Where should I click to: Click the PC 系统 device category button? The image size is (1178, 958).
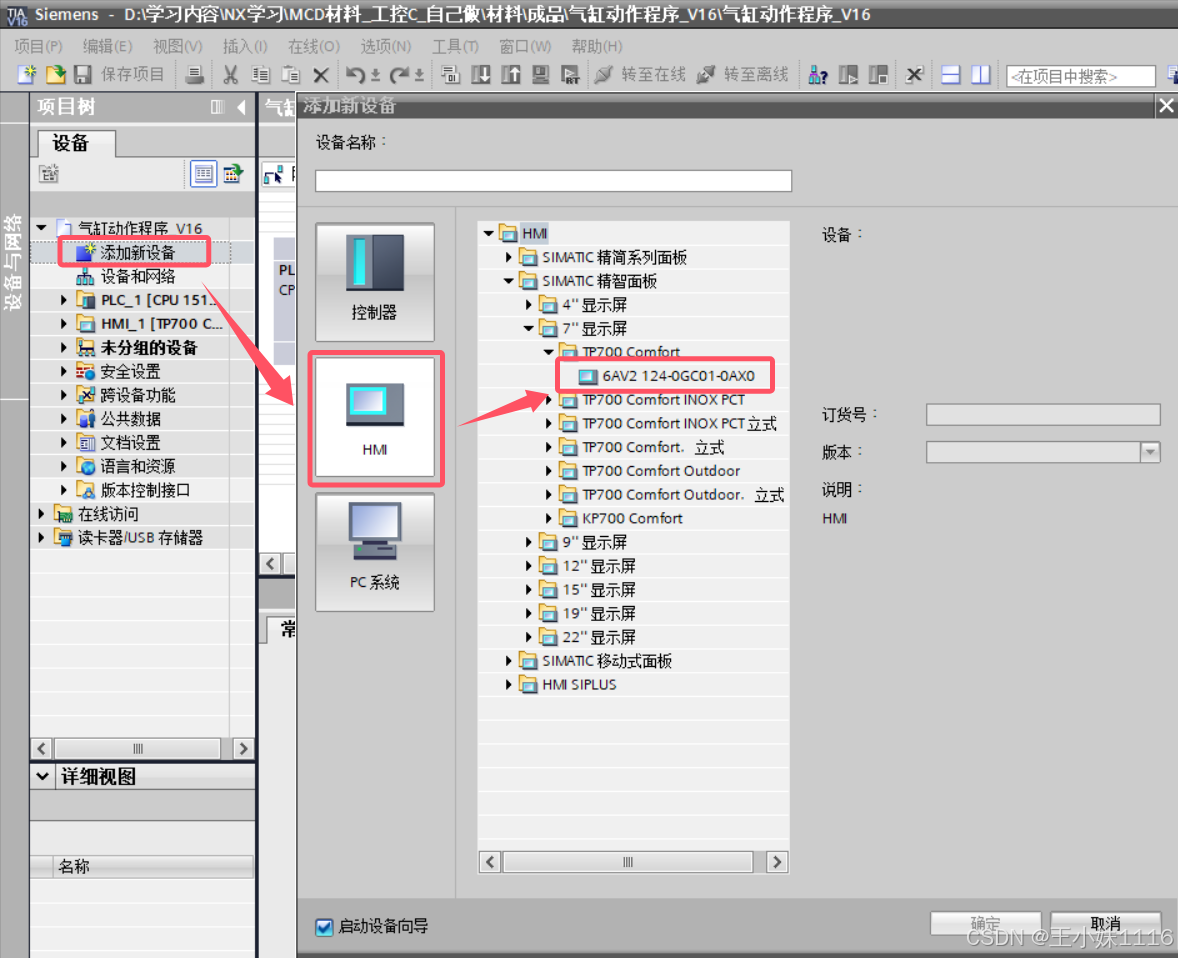pyautogui.click(x=374, y=552)
